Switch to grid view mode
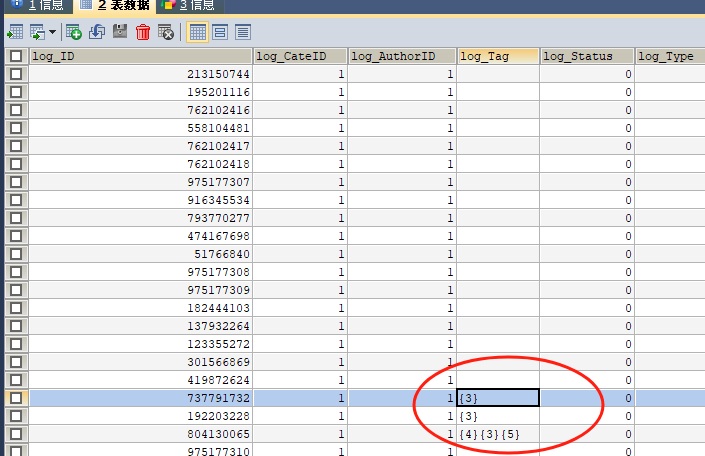705x456 pixels. (198, 32)
